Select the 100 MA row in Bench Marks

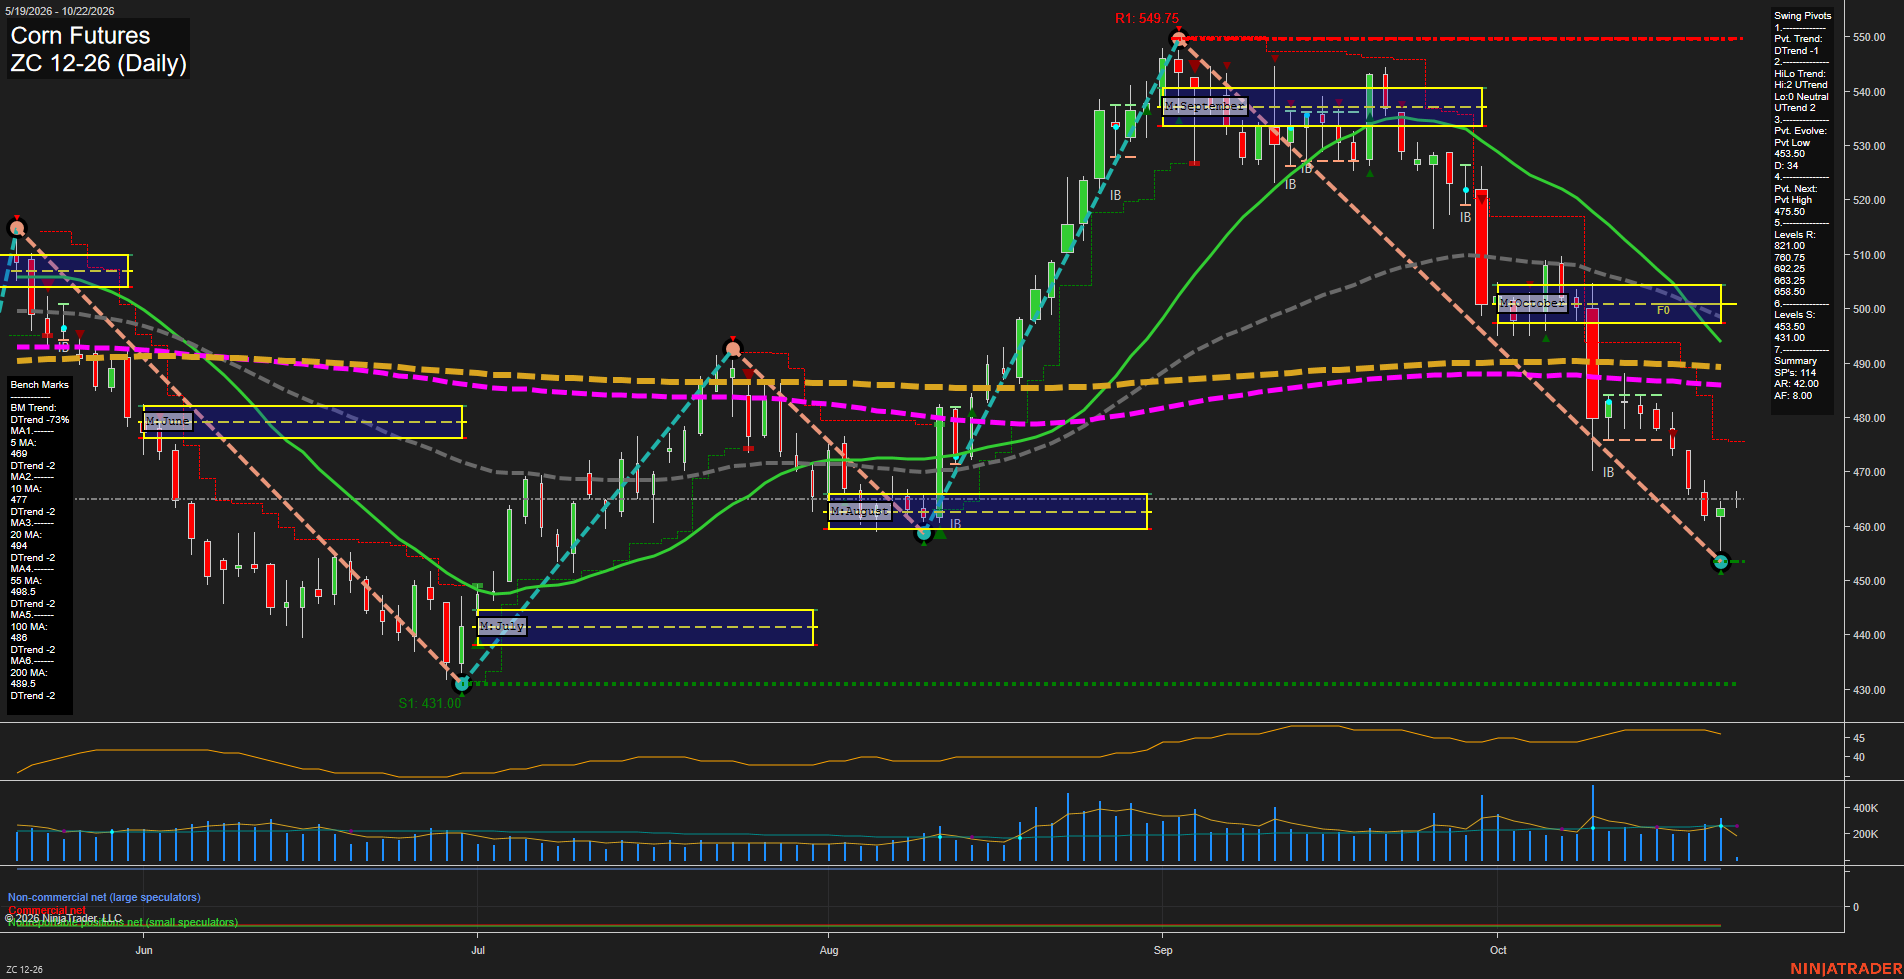tap(28, 627)
